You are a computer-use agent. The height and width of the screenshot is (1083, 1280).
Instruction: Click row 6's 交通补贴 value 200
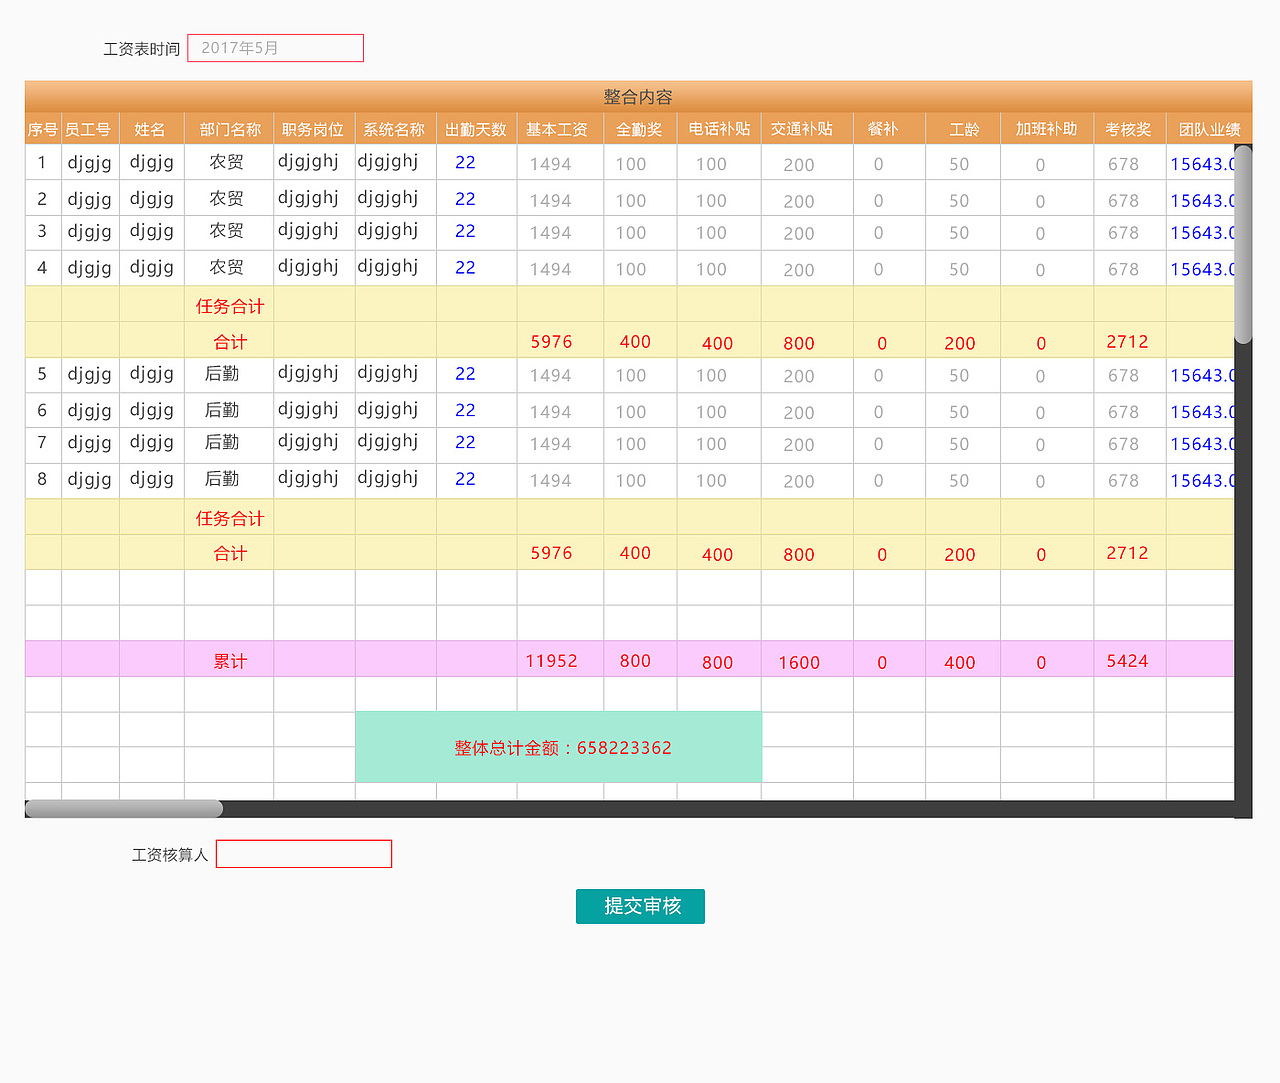pos(799,413)
